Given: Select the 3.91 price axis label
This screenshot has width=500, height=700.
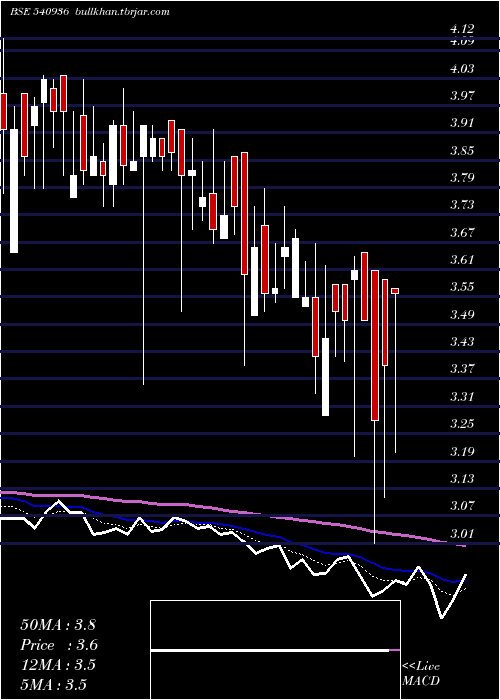Looking at the screenshot, I should coord(462,123).
